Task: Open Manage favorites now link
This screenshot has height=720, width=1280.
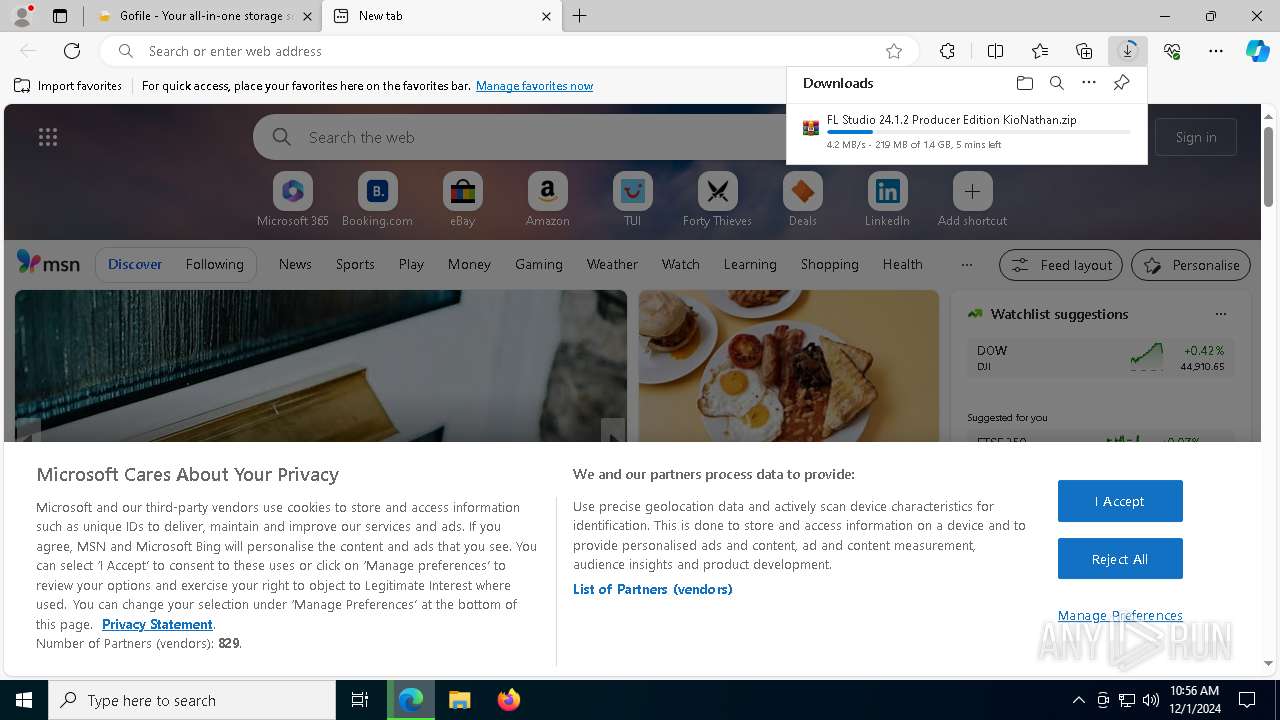Action: coord(534,86)
